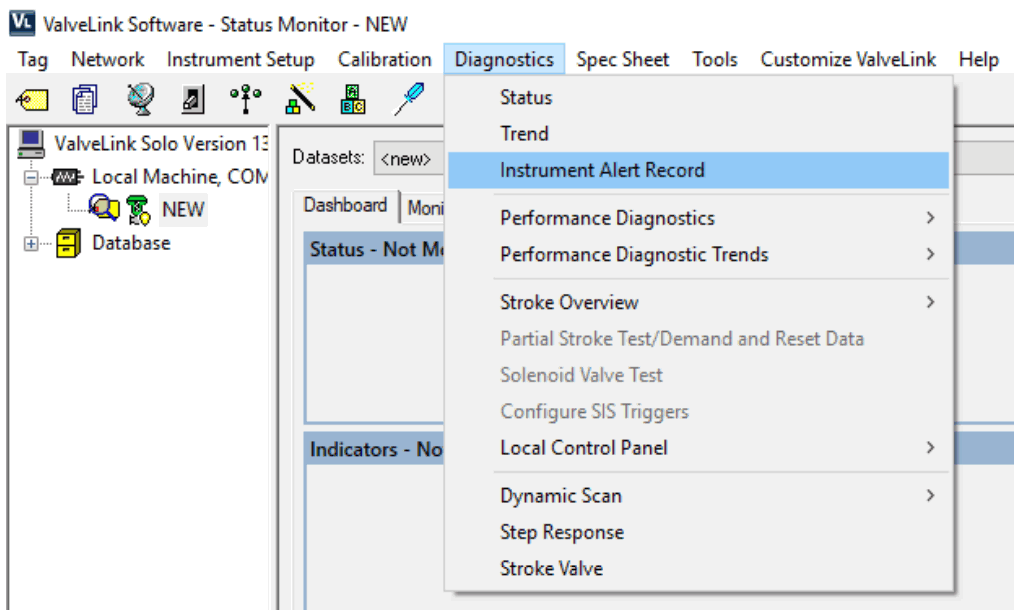
Task: Collapse the Local Machine tree node
Action: click(32, 177)
